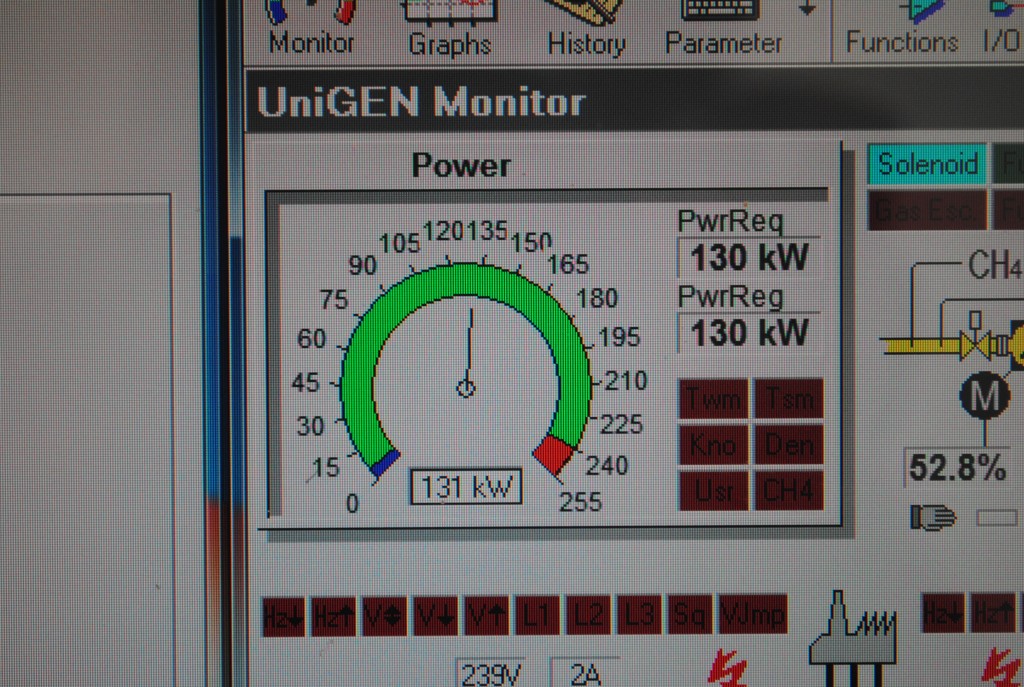This screenshot has width=1024, height=687.
Task: Click the factory grid icon
Action: point(854,639)
